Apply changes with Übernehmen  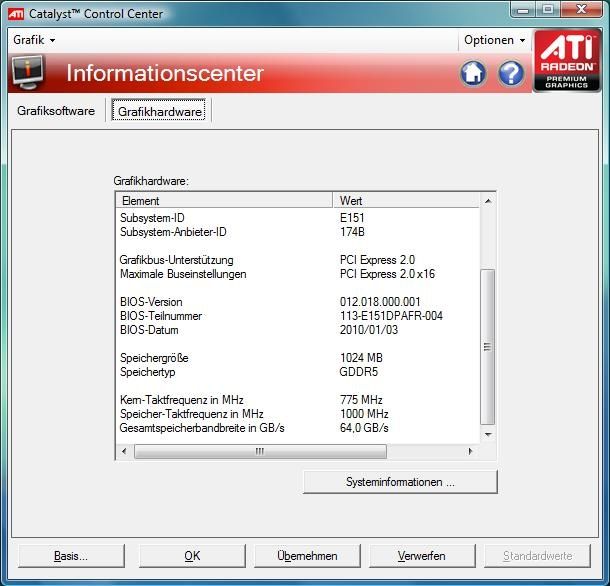coord(307,556)
